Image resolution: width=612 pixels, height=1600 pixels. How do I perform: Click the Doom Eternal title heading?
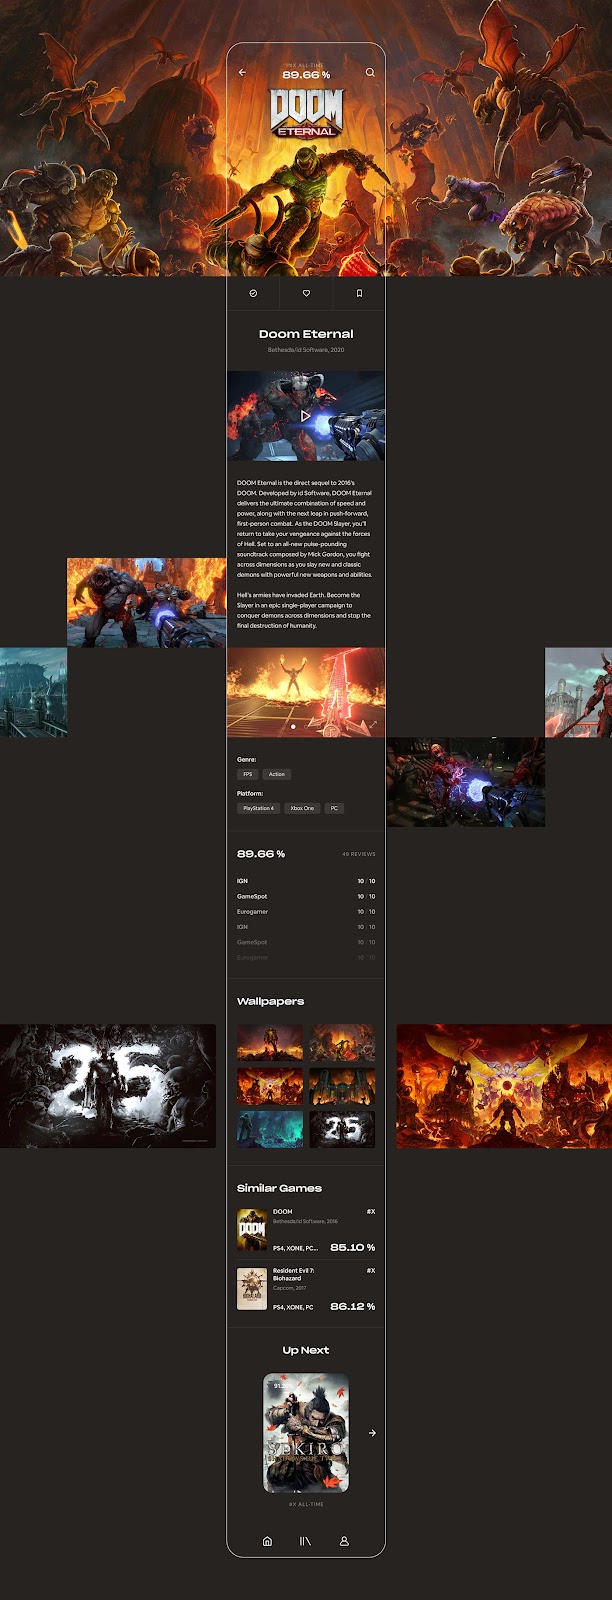(x=306, y=334)
